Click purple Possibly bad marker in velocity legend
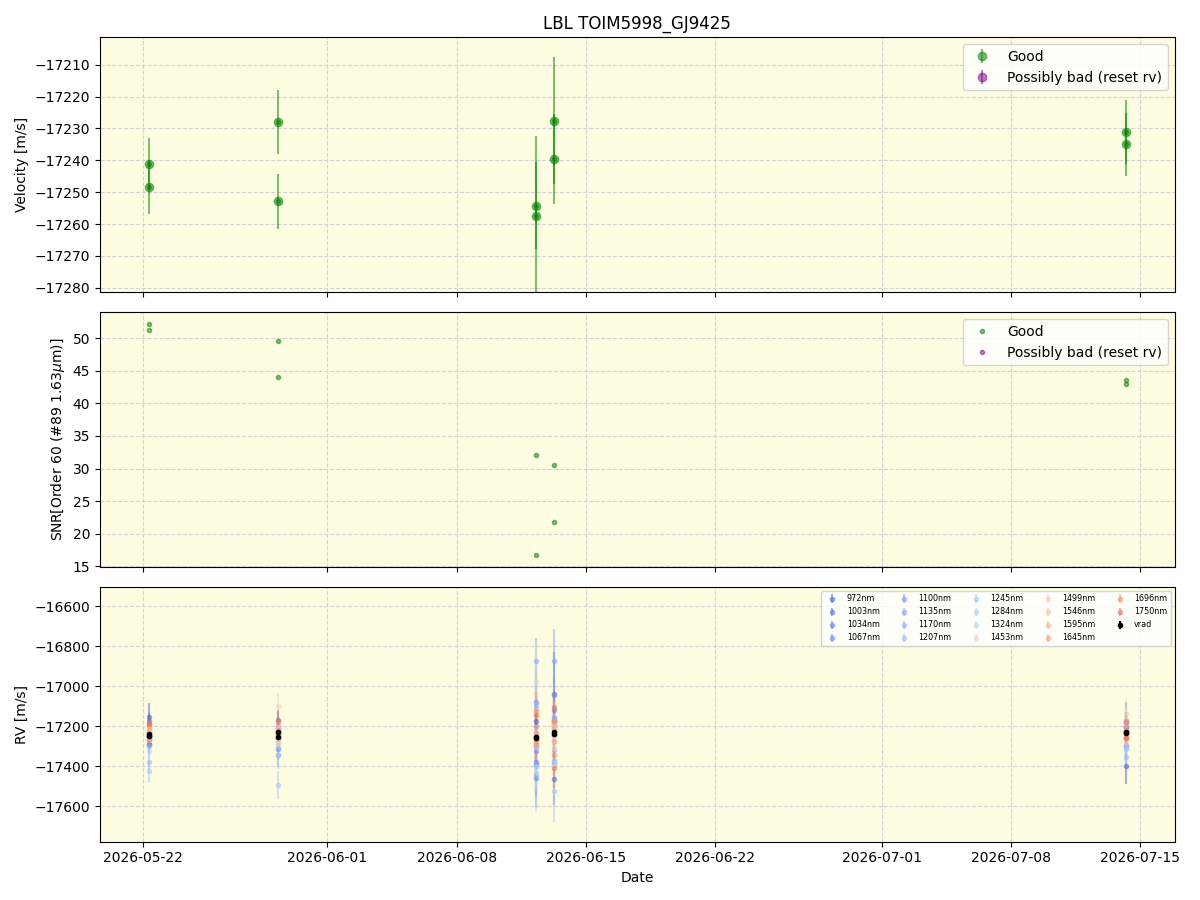This screenshot has height=900, width=1200. pyautogui.click(x=982, y=77)
